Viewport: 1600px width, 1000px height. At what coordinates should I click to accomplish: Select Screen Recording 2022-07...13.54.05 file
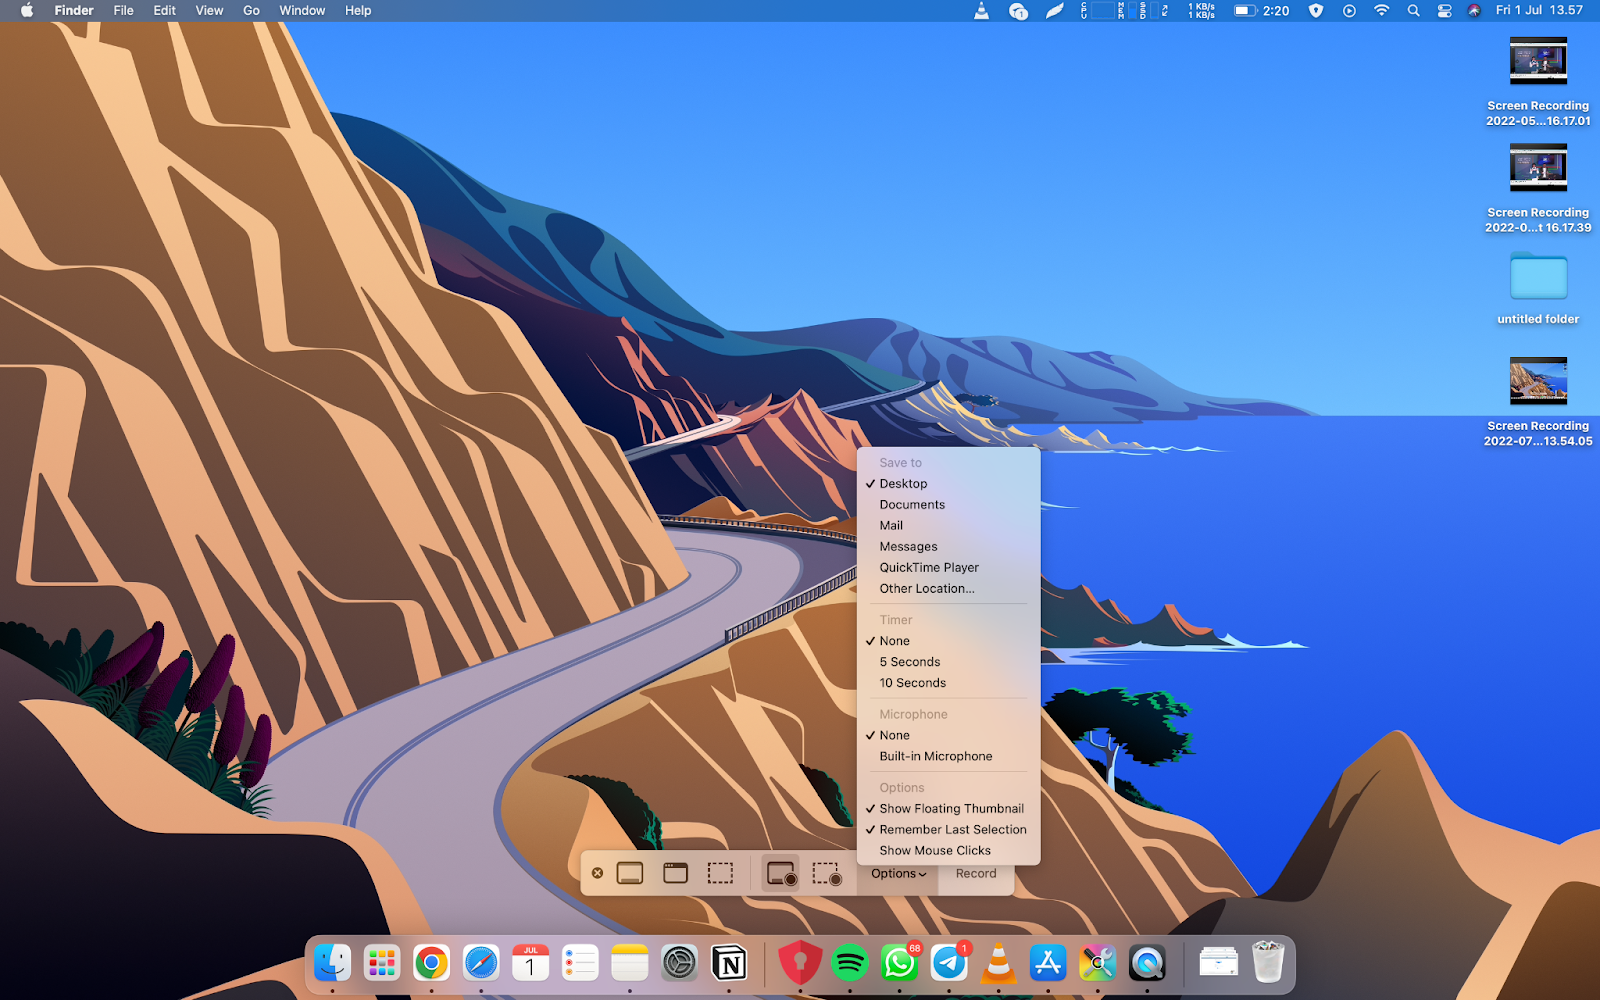(1538, 402)
